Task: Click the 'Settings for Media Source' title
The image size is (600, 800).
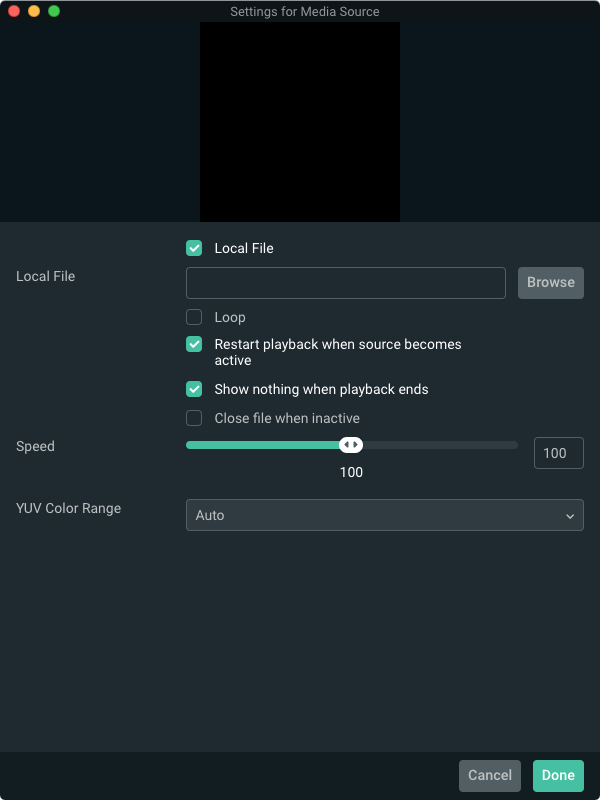Action: (305, 11)
